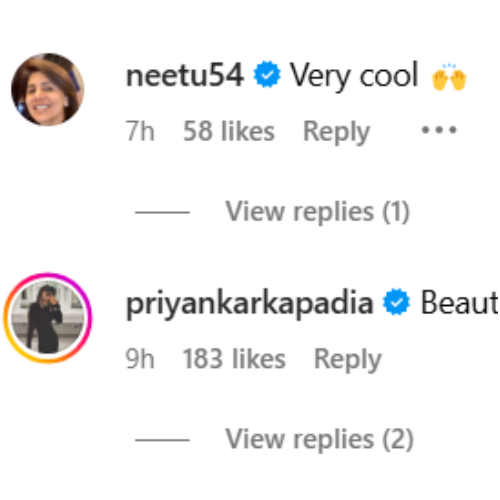Reply to neetu54's comment
This screenshot has height=500, width=500.
tap(337, 132)
